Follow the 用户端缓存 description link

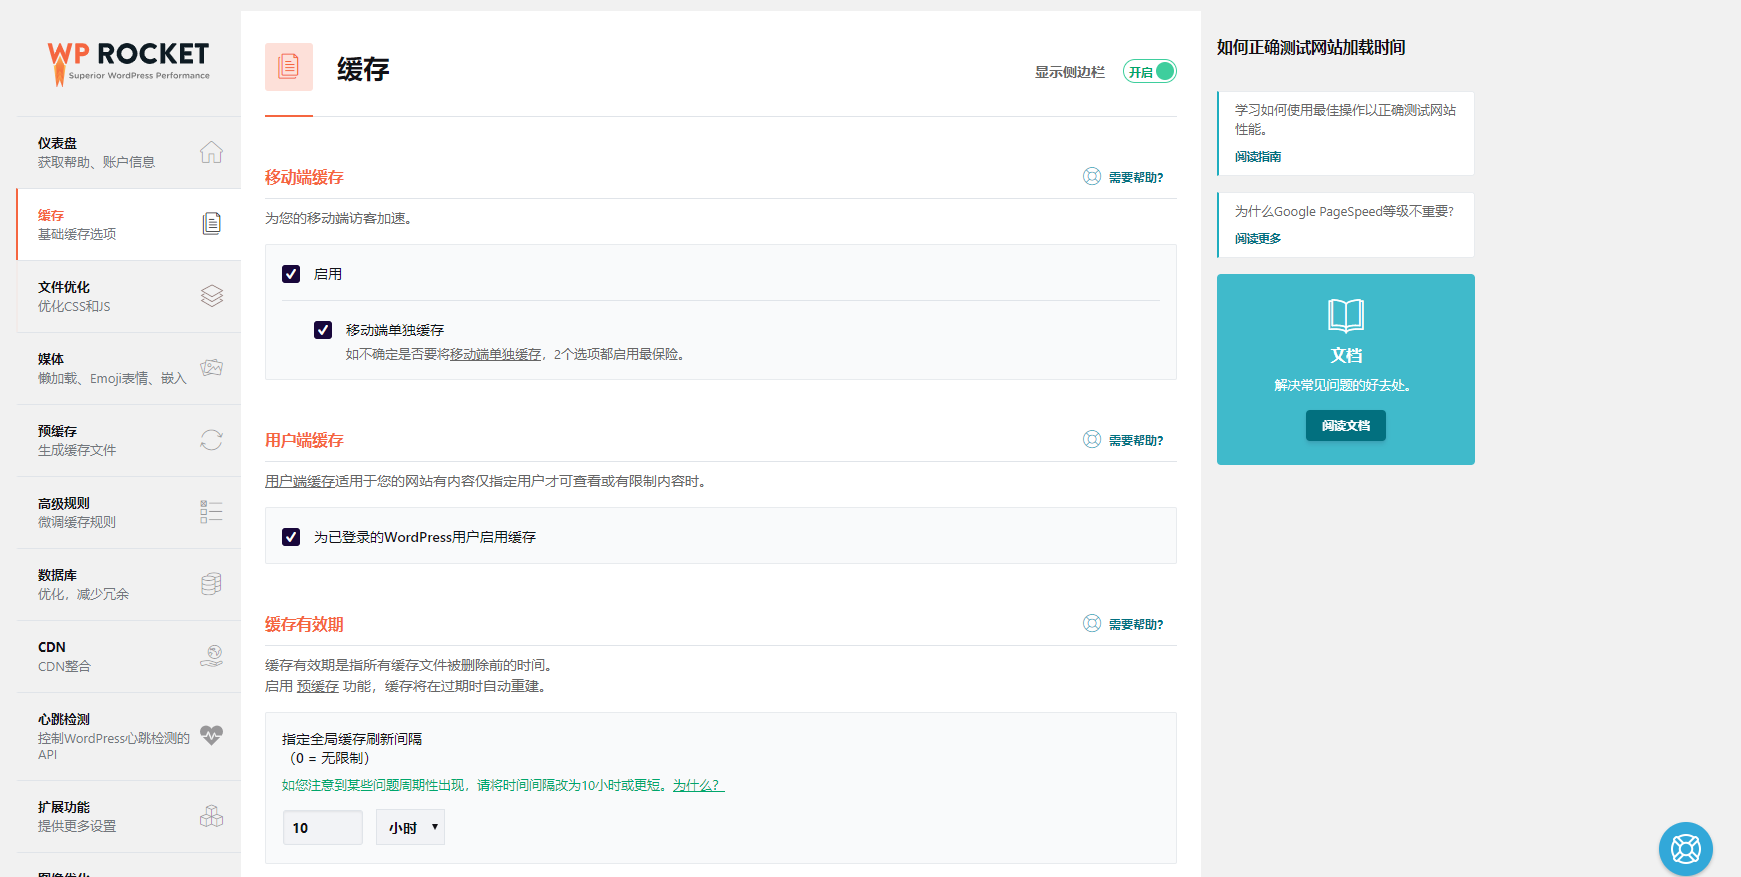point(300,481)
